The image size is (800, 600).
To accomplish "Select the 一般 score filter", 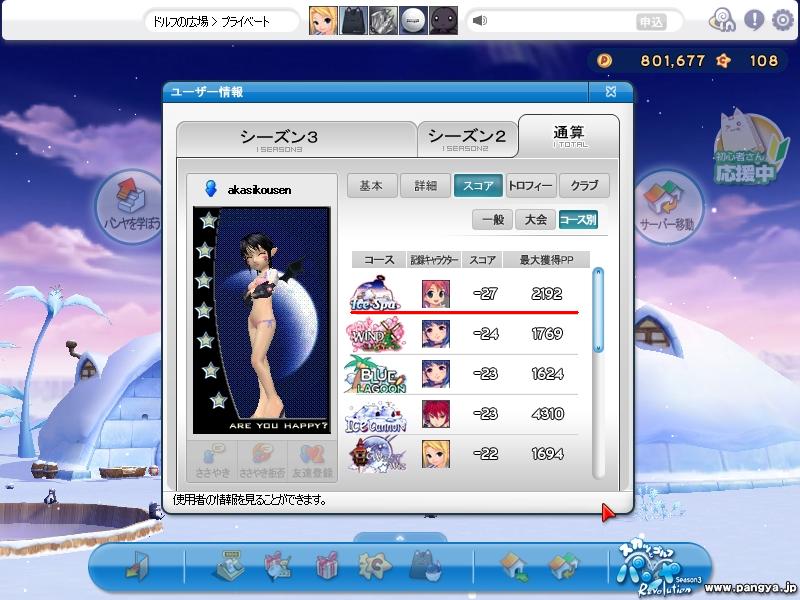I will pos(493,220).
